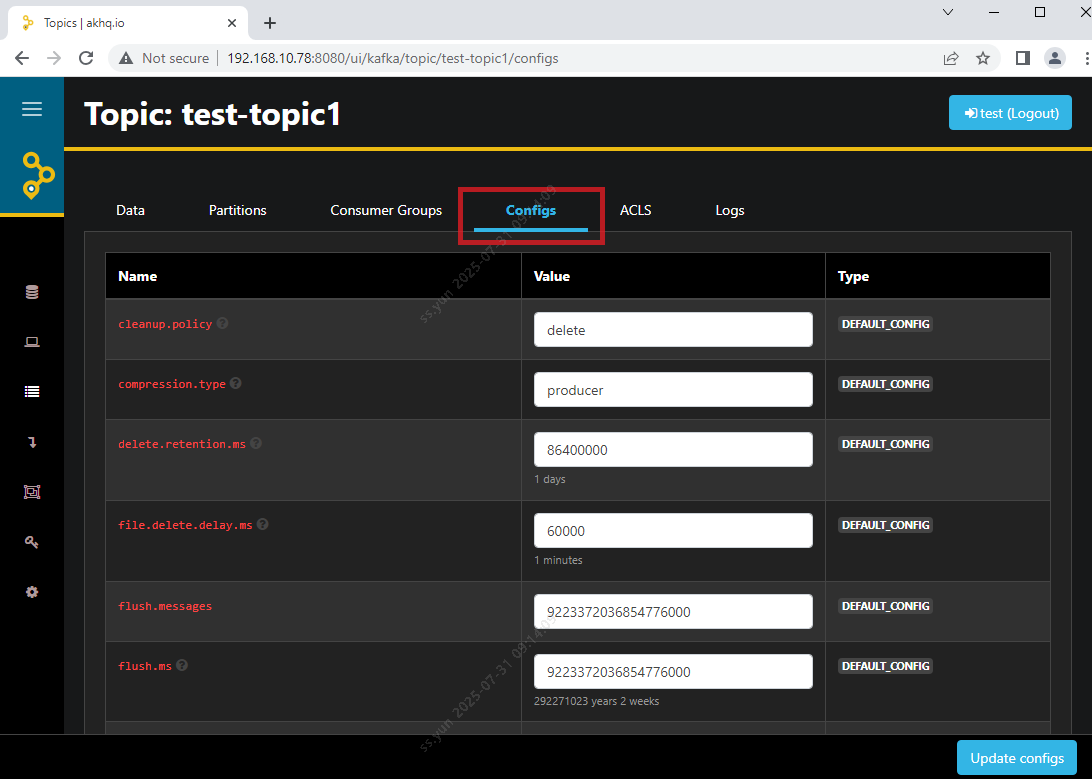
Task: Open the Settings gear icon in the sidebar
Action: (32, 592)
